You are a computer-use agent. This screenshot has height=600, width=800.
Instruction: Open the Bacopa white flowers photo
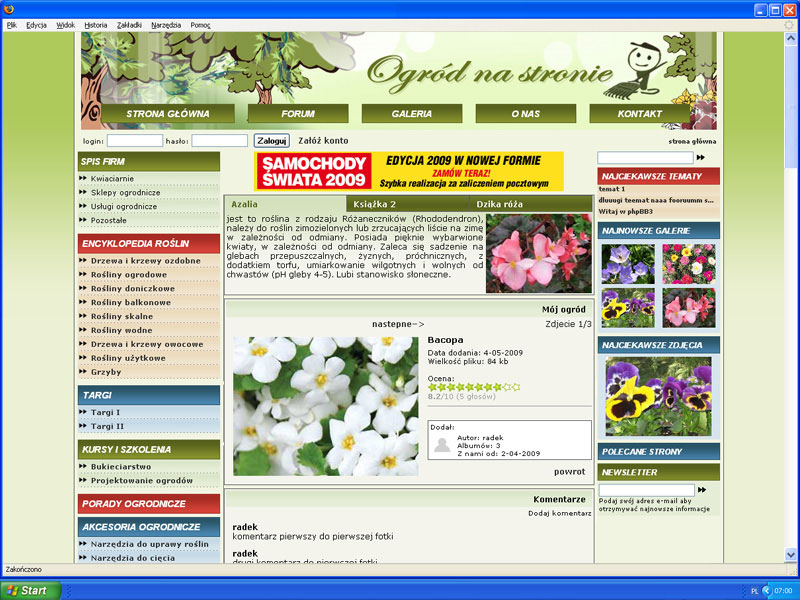tap(326, 406)
